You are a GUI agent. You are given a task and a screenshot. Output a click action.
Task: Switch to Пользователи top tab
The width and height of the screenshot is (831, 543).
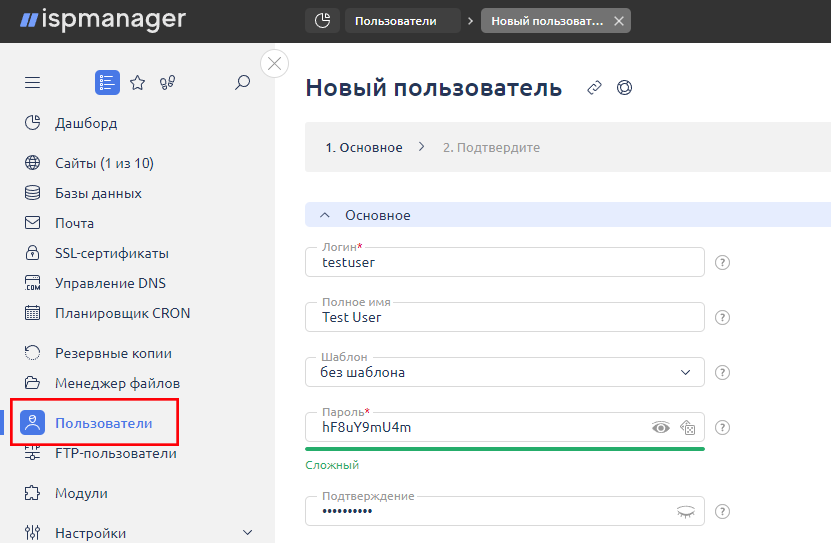point(402,21)
